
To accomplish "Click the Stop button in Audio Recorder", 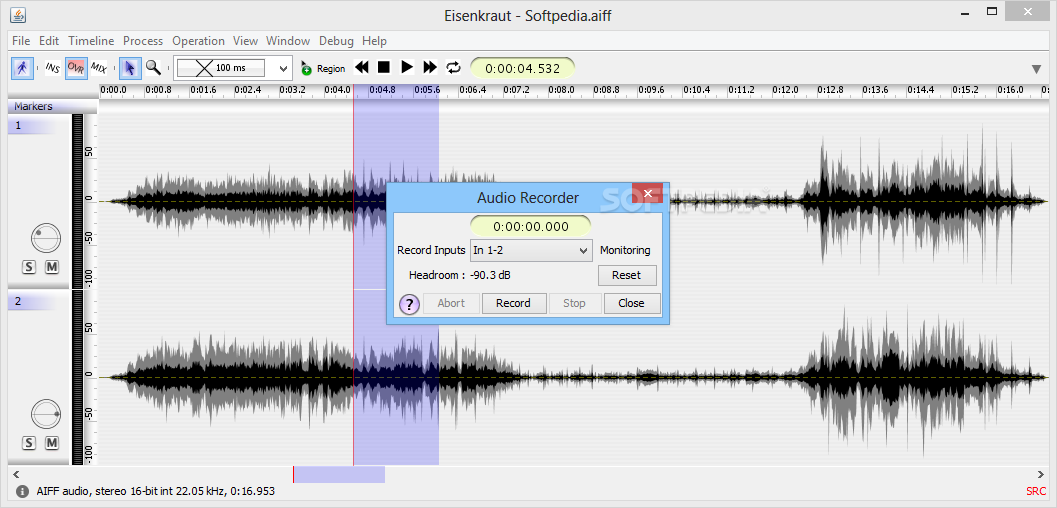I will point(574,303).
